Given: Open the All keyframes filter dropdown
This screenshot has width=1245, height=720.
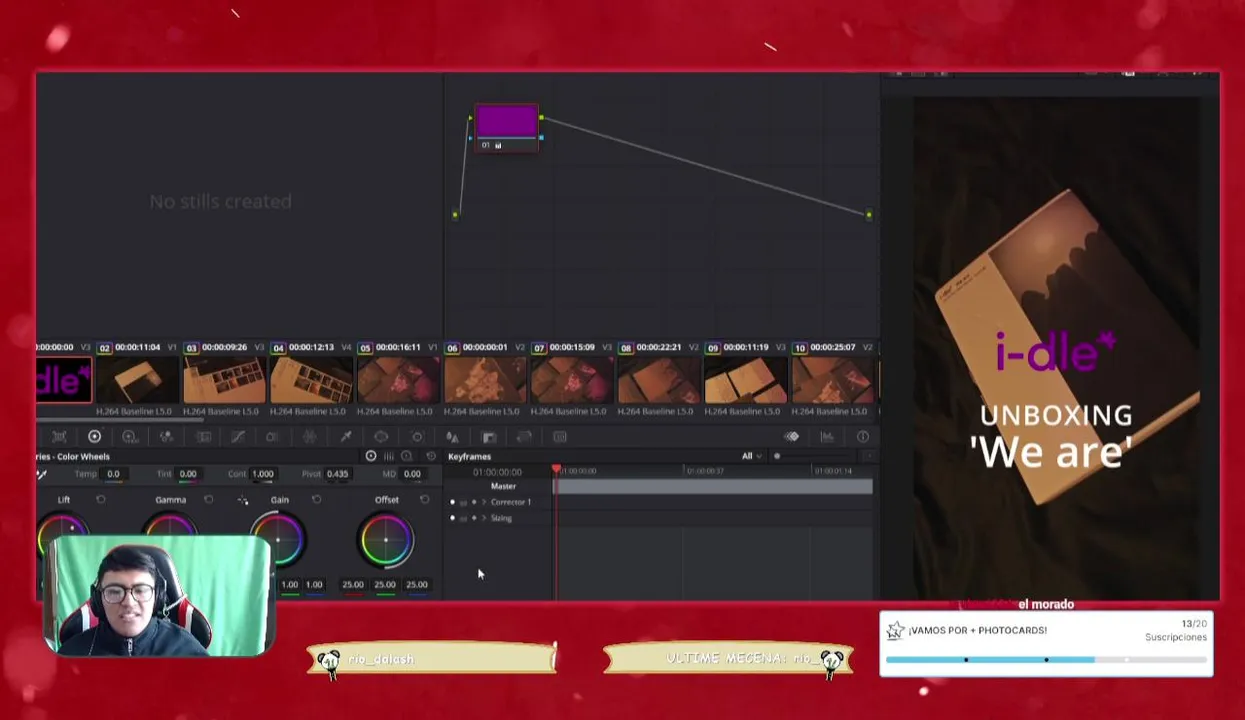Looking at the screenshot, I should coord(751,456).
